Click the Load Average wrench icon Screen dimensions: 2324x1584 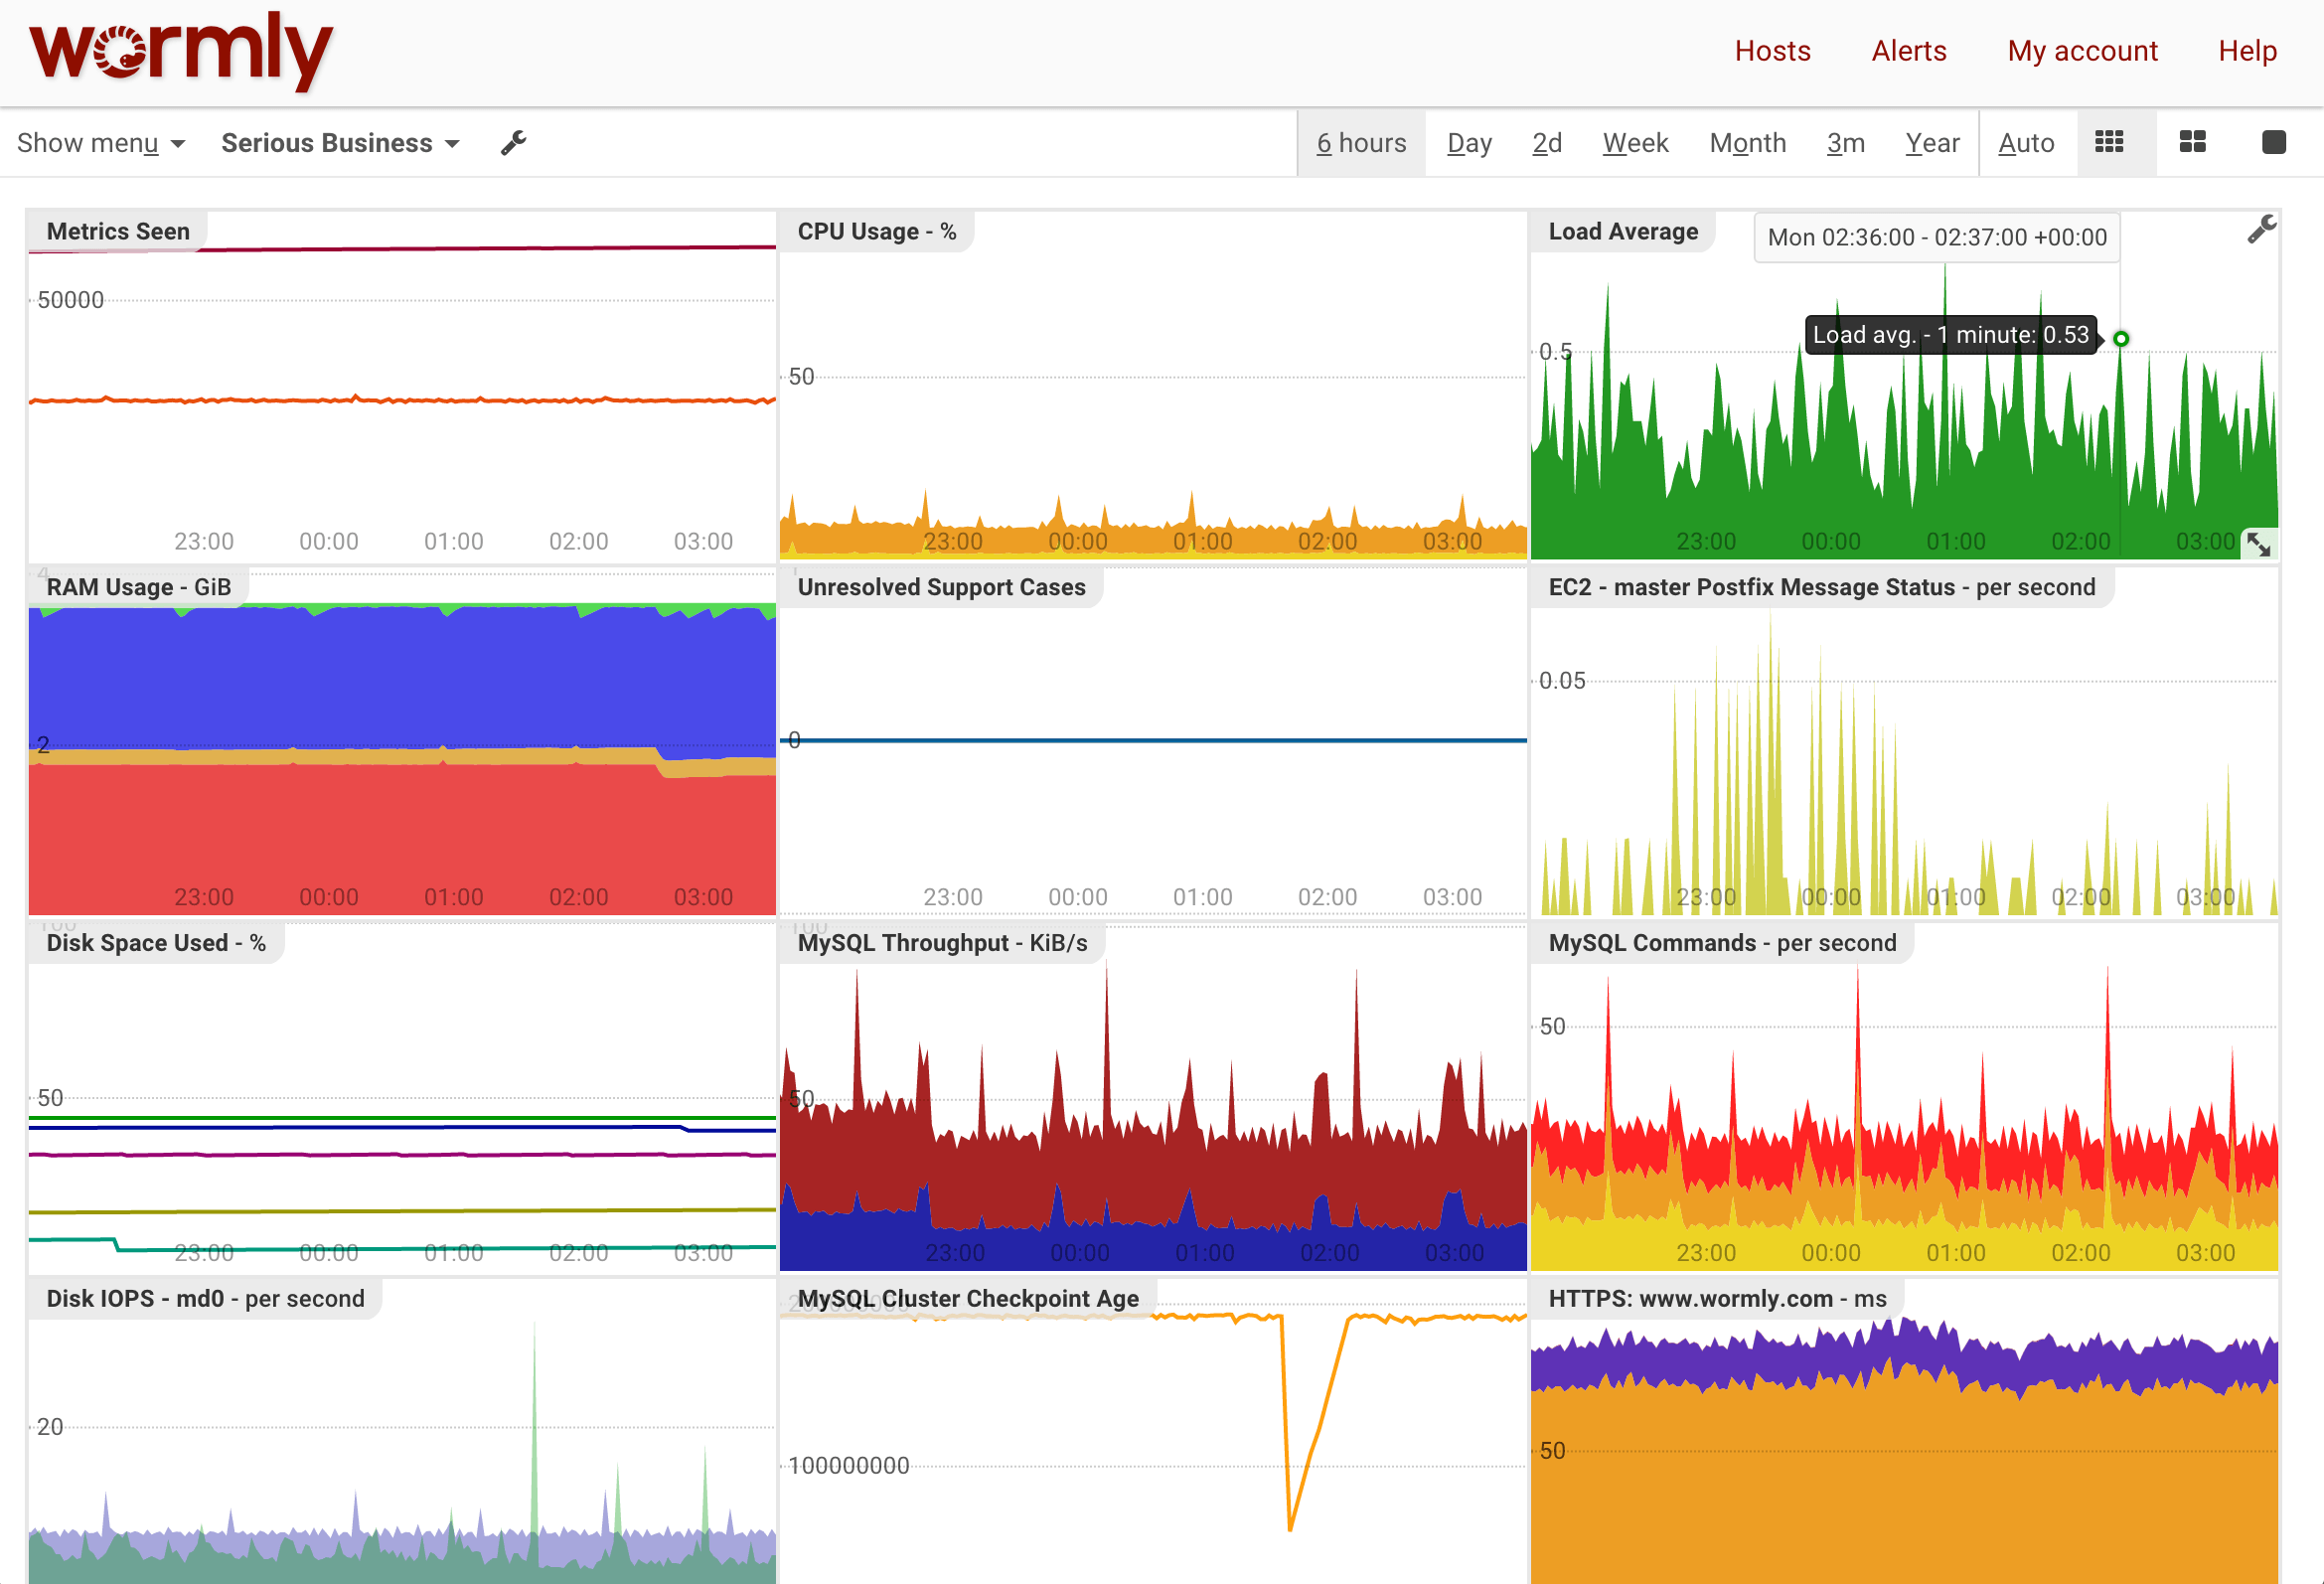click(2261, 230)
